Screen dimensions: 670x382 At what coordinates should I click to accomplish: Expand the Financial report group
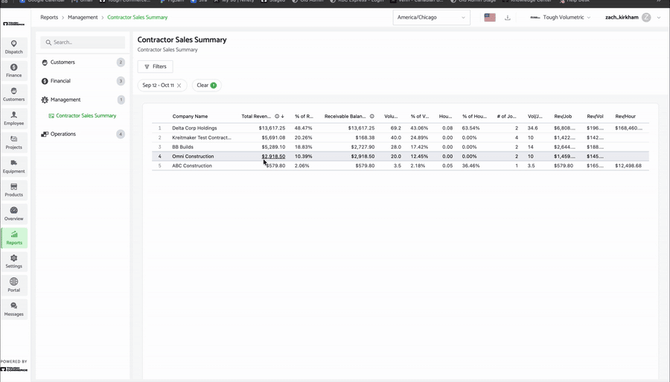83,81
